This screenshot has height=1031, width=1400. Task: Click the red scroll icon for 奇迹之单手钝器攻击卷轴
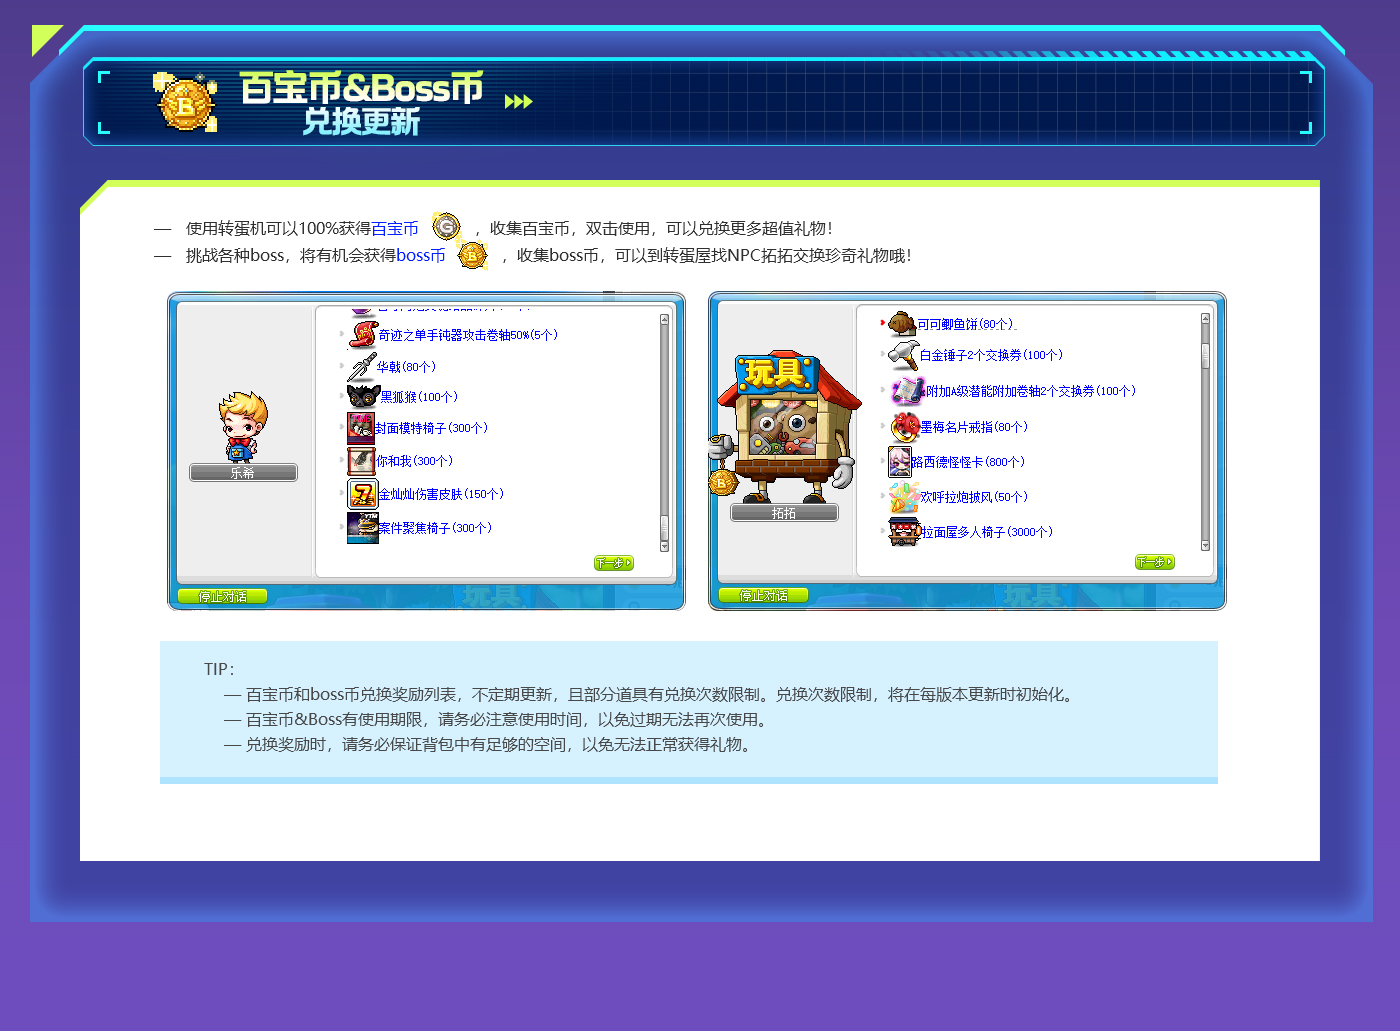(x=362, y=335)
